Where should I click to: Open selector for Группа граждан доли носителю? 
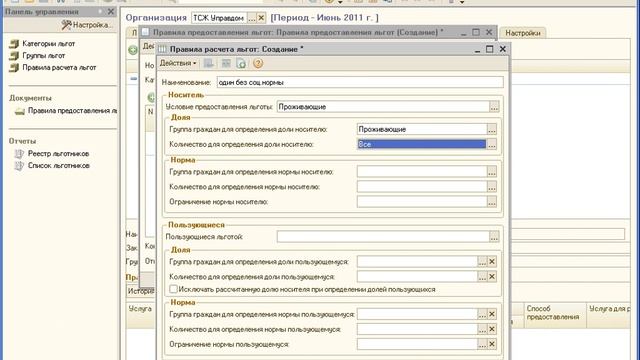[492, 129]
